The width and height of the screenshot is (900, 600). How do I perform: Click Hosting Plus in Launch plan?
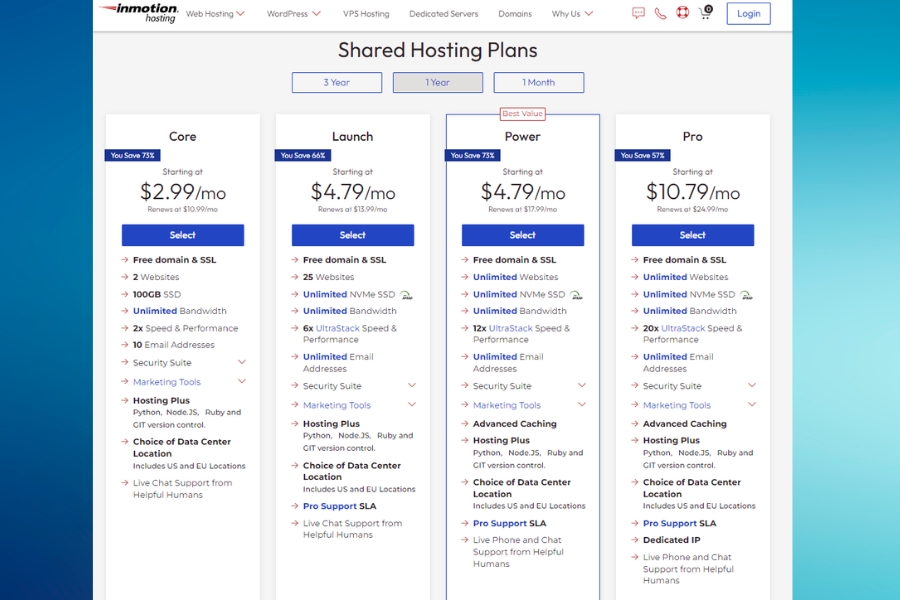(x=331, y=424)
